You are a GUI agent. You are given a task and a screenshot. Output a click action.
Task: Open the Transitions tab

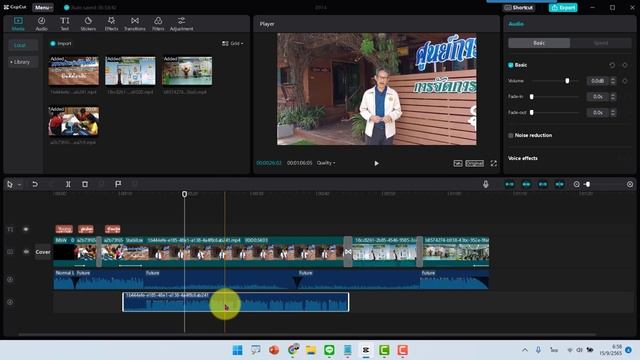(x=135, y=24)
